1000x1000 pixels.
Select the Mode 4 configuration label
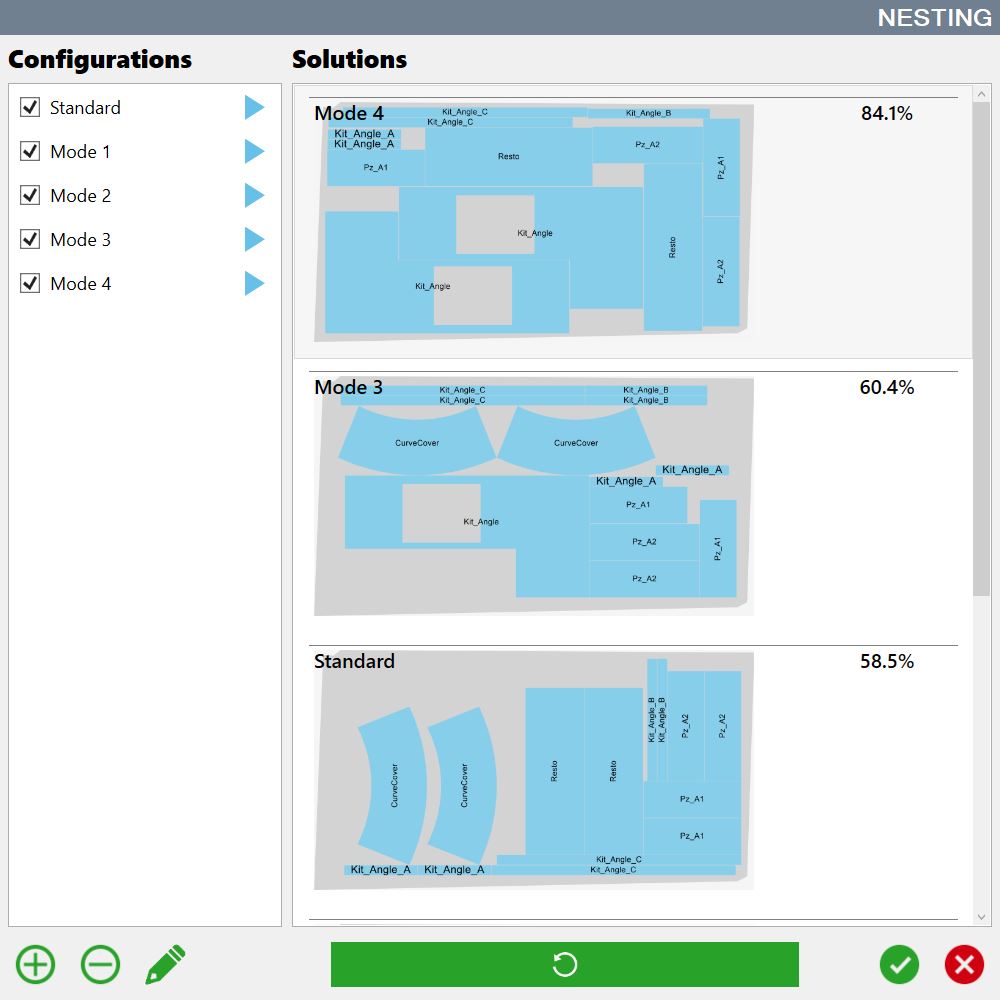coord(80,284)
